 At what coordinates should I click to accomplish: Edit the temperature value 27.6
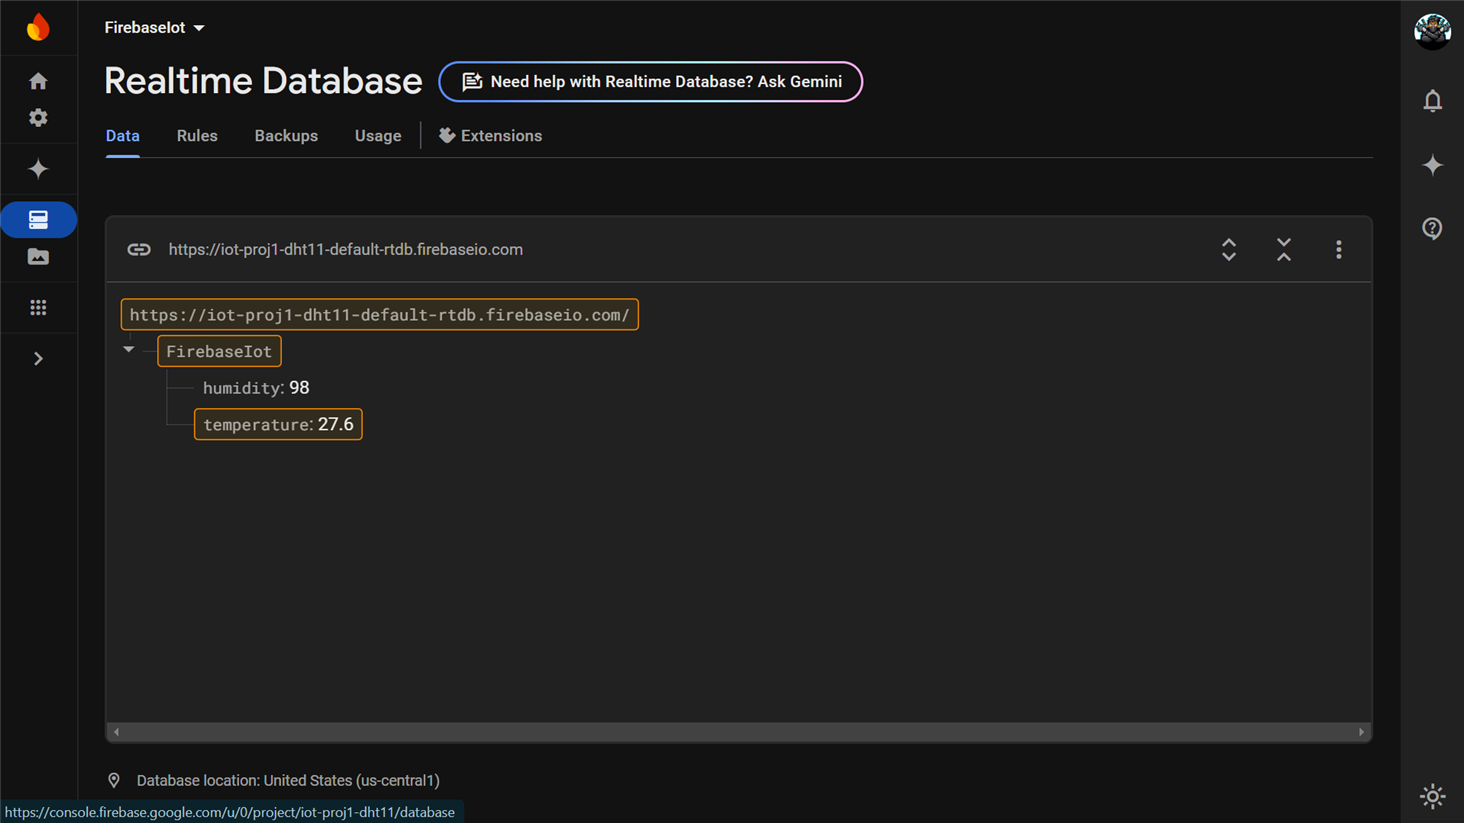(x=336, y=425)
